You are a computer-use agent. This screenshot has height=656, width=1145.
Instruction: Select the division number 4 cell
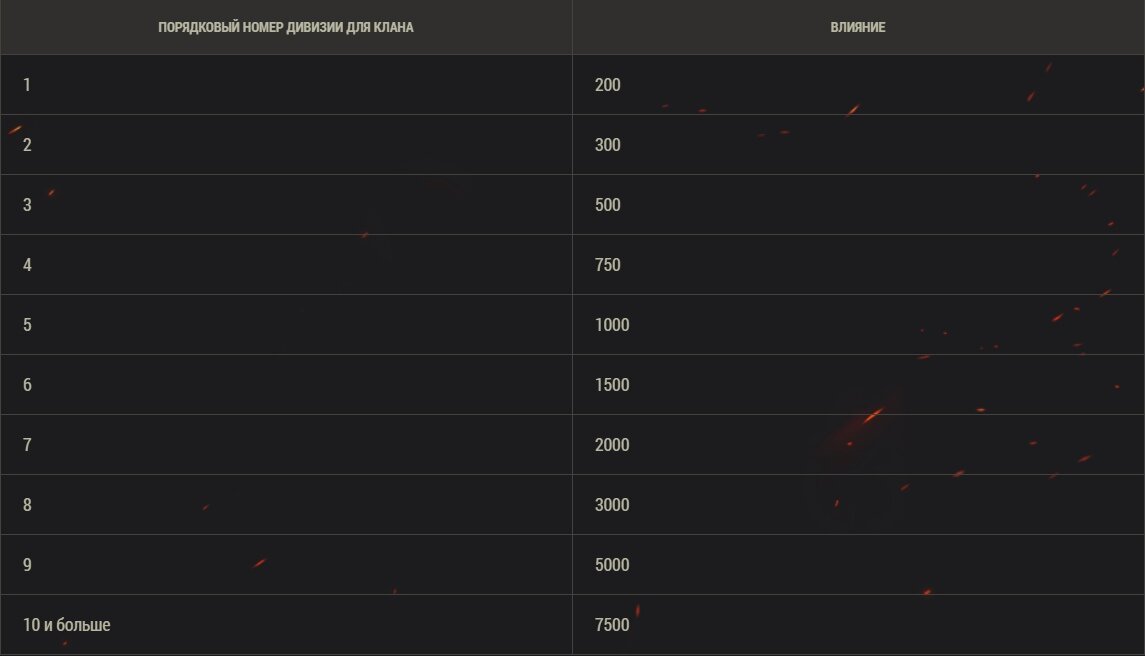coord(286,264)
